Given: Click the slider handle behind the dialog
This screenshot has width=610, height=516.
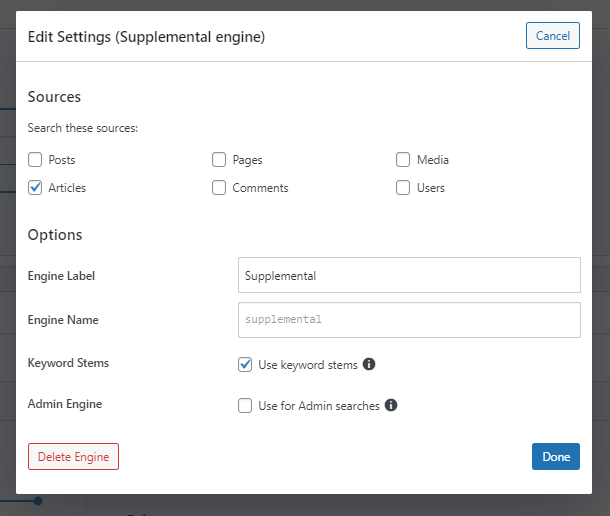Looking at the screenshot, I should click(x=38, y=501).
